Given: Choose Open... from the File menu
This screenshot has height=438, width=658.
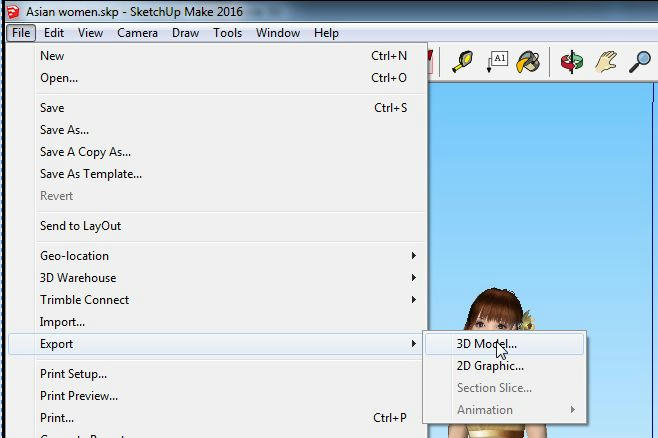Looking at the screenshot, I should (217, 78).
